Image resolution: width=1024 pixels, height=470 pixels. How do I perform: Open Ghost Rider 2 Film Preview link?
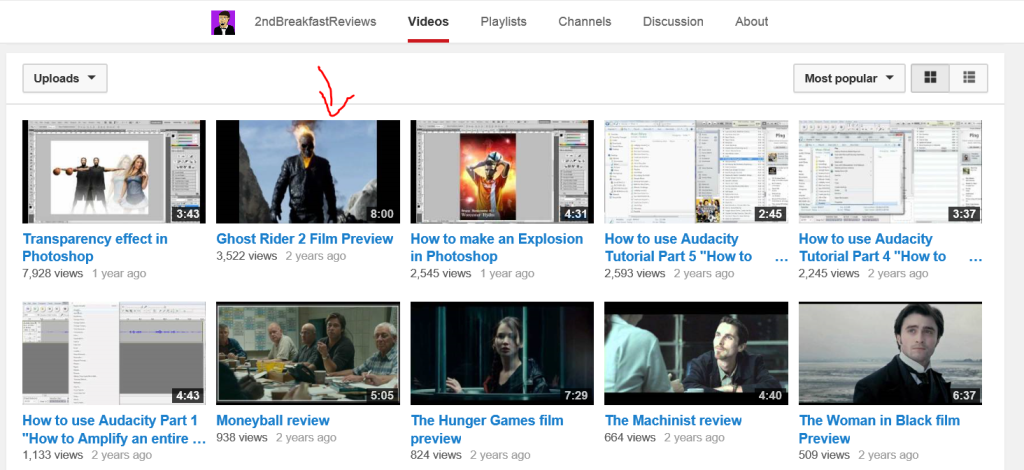[x=305, y=239]
